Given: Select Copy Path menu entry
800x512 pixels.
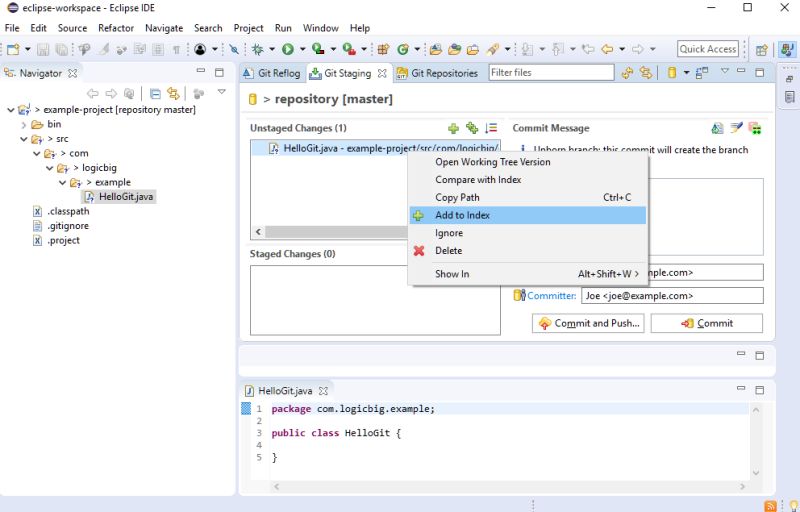Looking at the screenshot, I should tap(528, 197).
